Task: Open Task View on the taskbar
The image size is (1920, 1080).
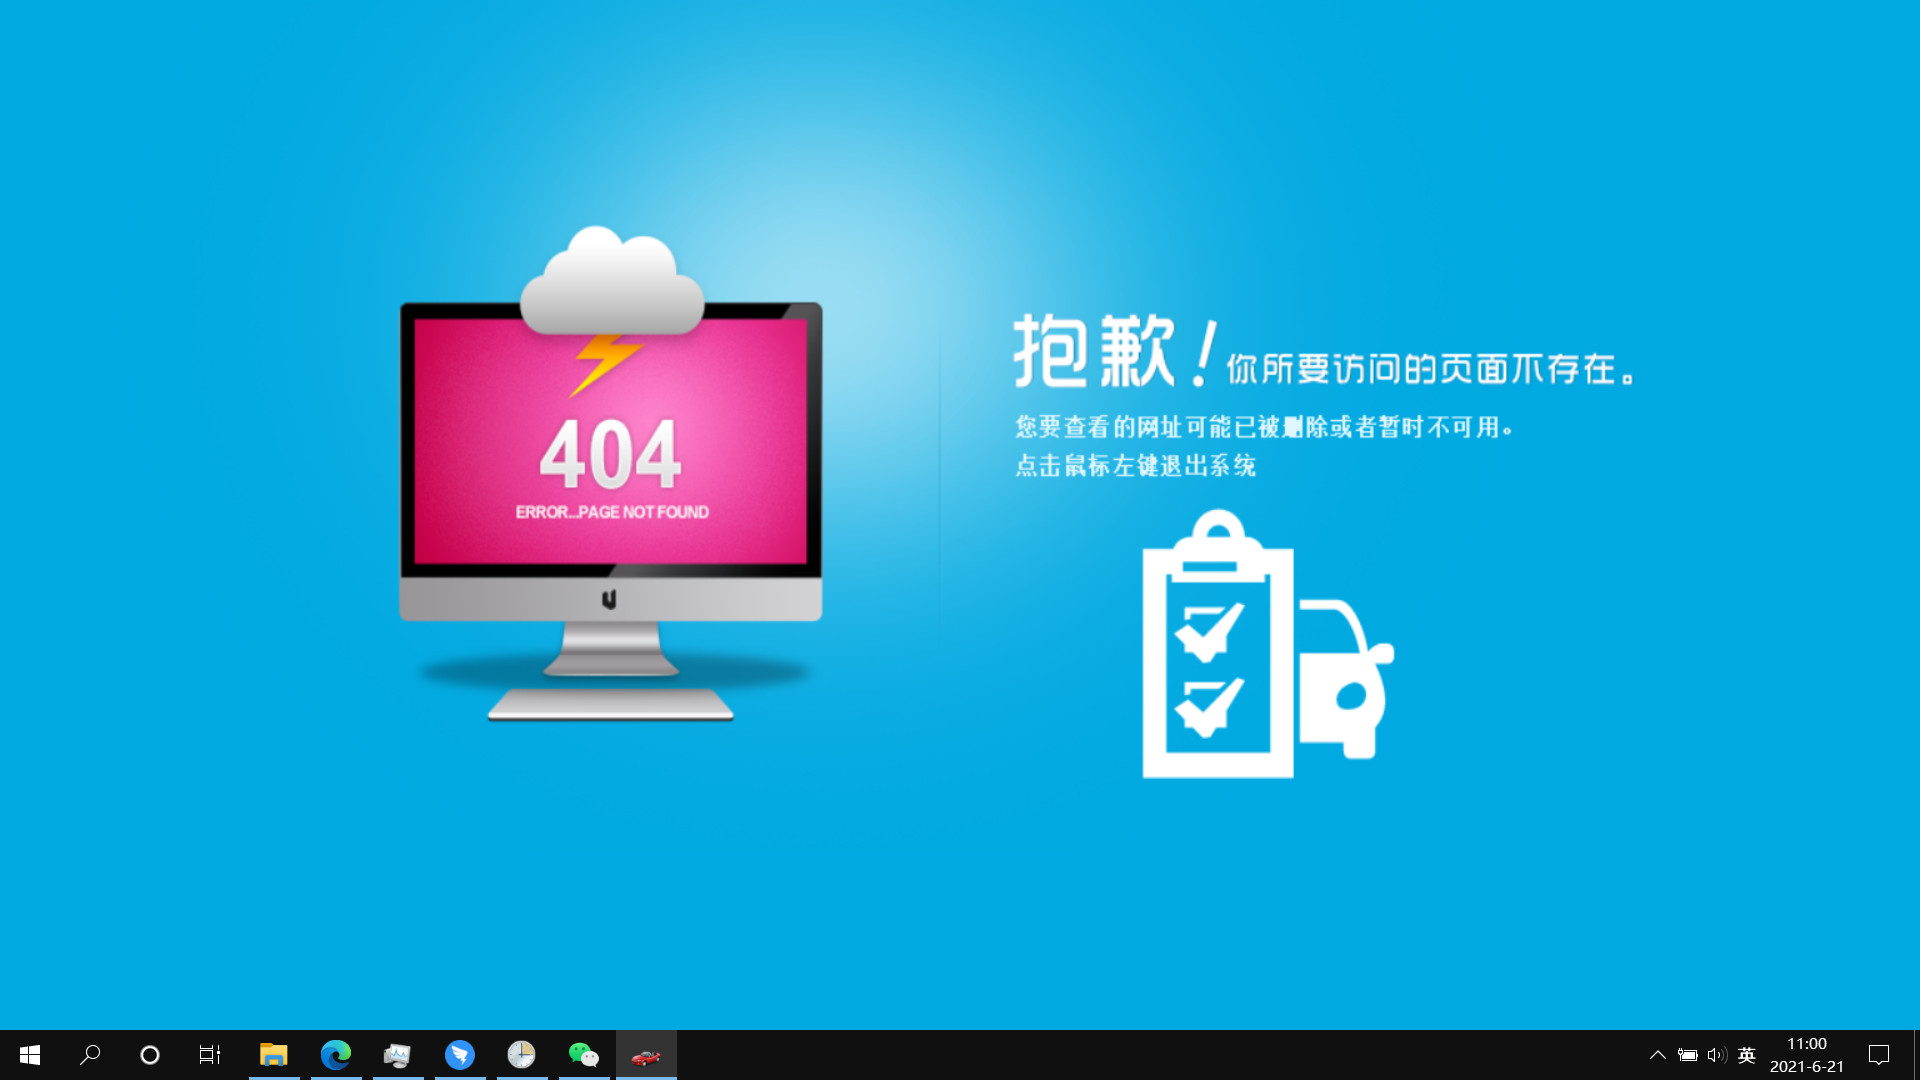Action: (x=210, y=1055)
